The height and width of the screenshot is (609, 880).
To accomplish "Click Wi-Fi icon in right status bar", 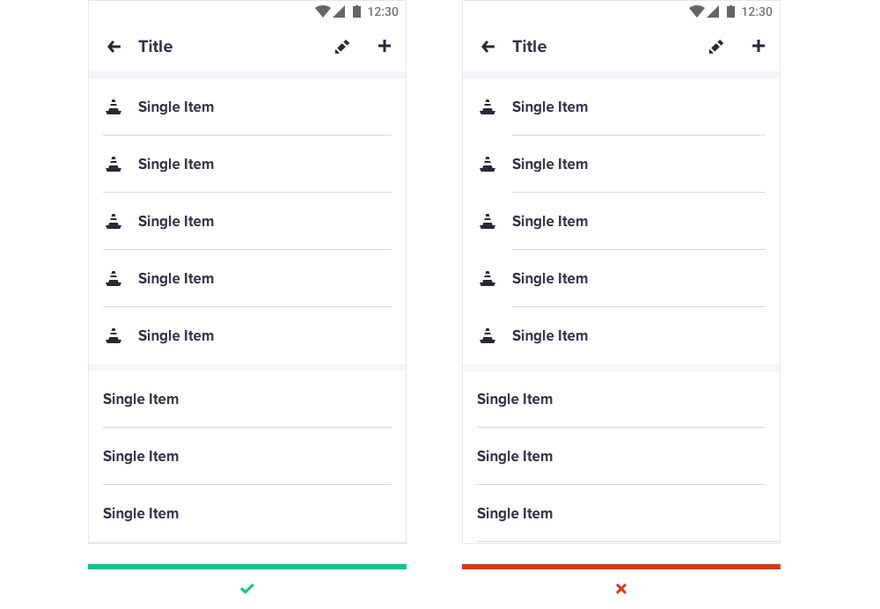I will (x=696, y=11).
